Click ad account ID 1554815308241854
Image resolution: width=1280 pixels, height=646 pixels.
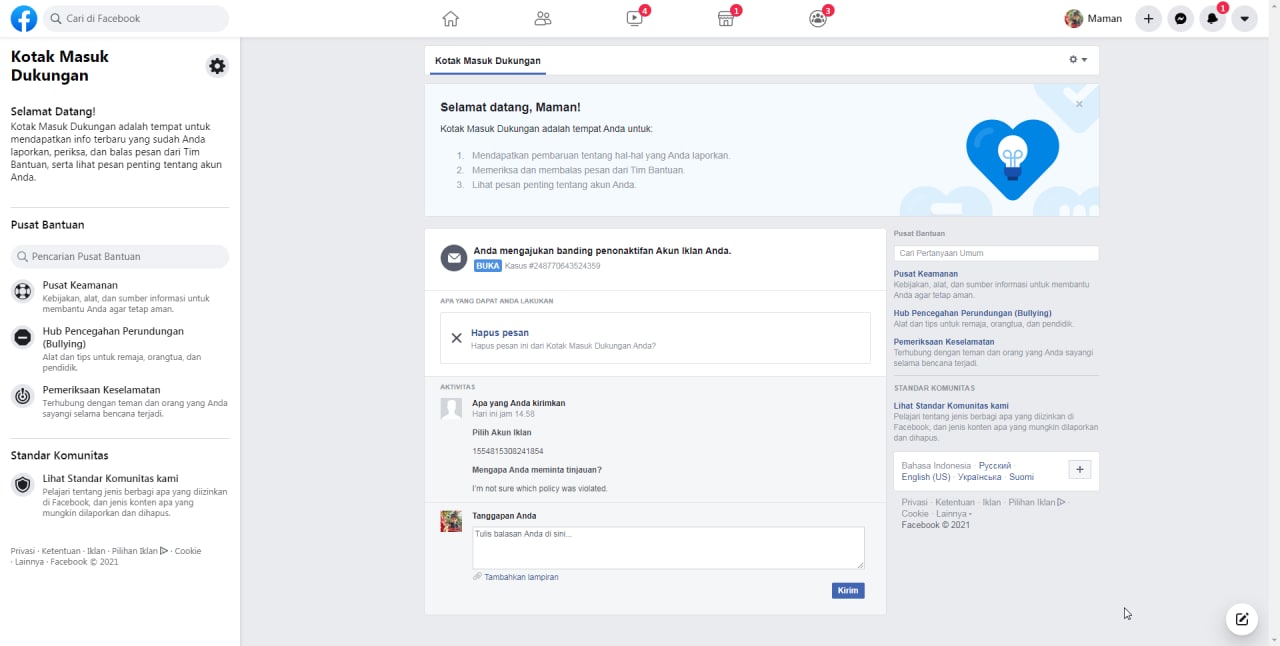click(x=508, y=451)
